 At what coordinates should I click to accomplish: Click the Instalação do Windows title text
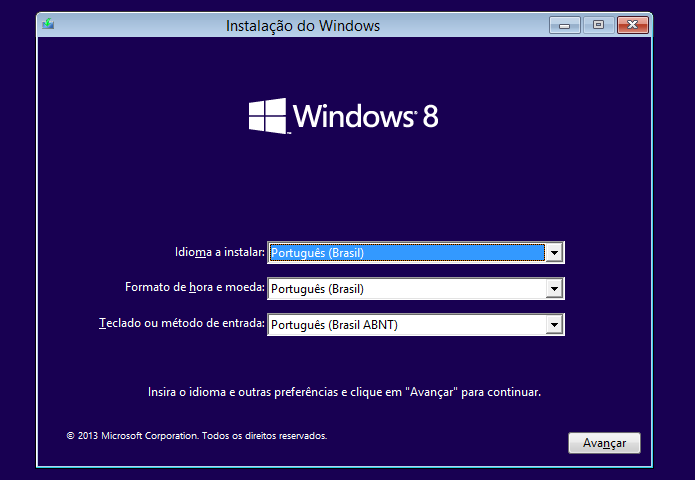pos(303,26)
